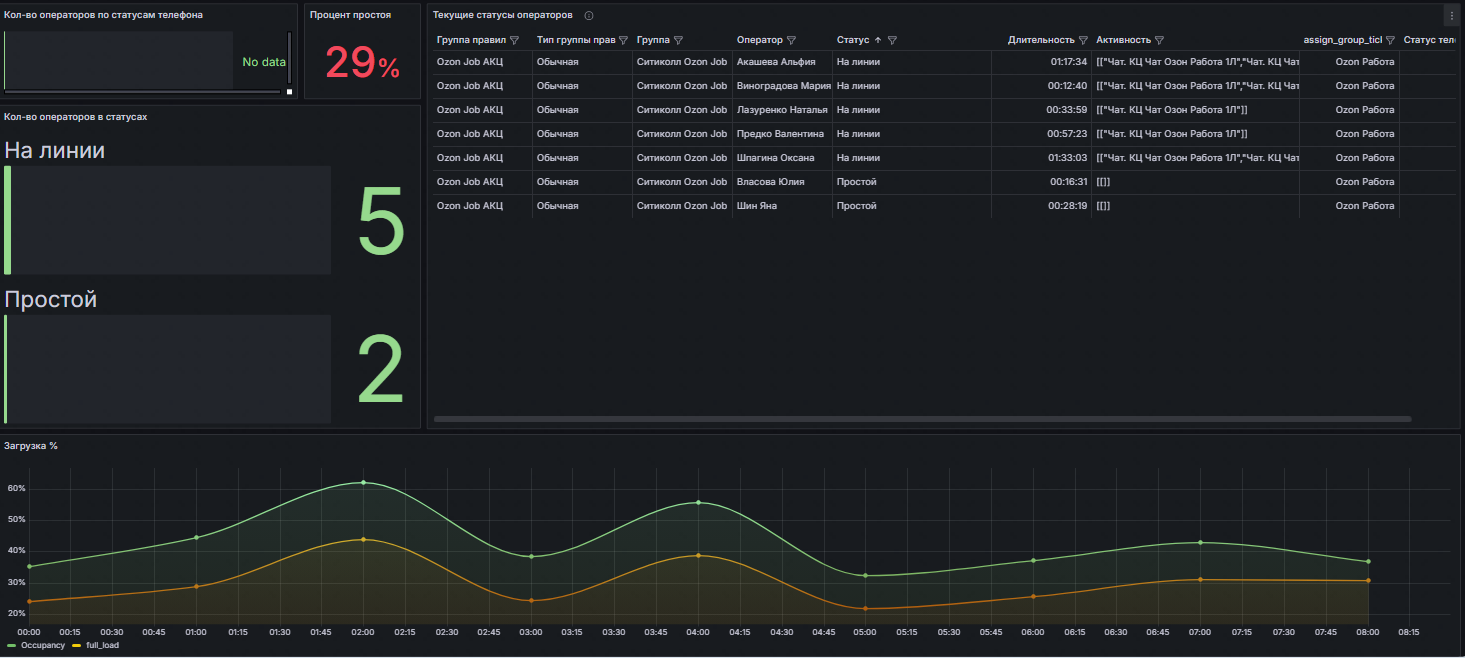
Task: Click the table's horizontal scrollbar
Action: tap(922, 419)
